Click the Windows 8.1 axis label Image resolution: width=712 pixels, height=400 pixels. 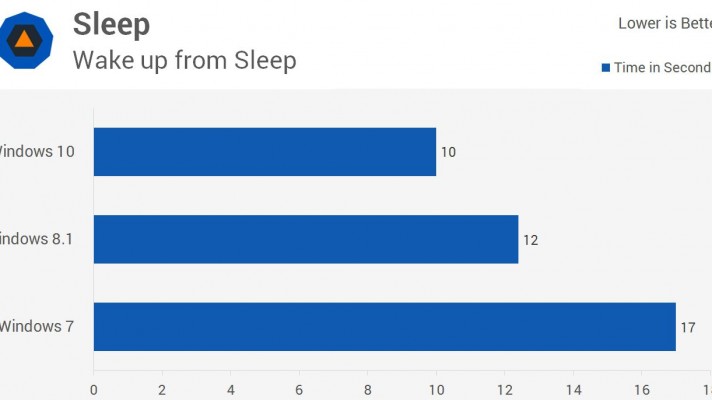coord(36,239)
